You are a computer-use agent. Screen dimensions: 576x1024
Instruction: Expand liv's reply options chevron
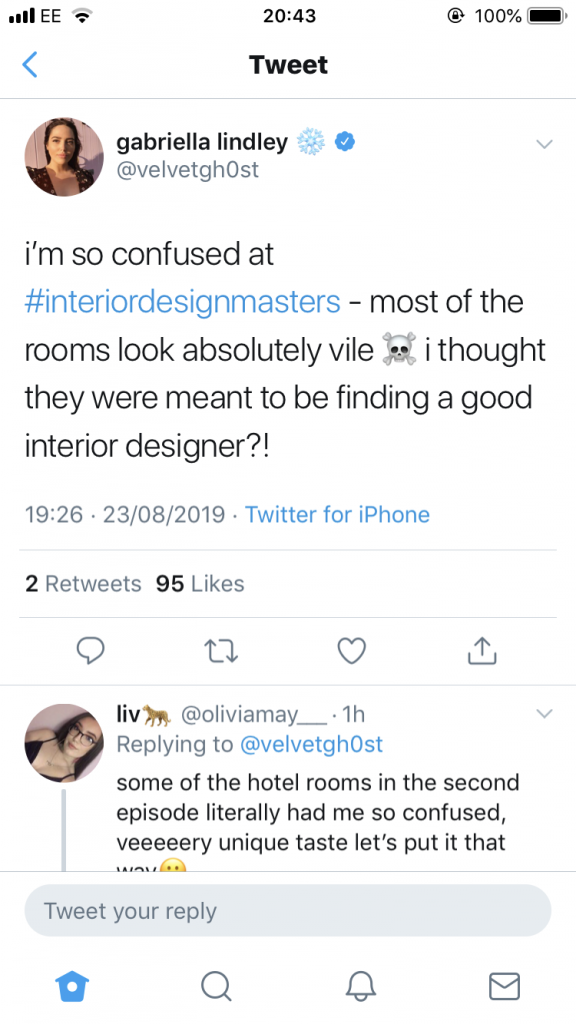coord(544,714)
